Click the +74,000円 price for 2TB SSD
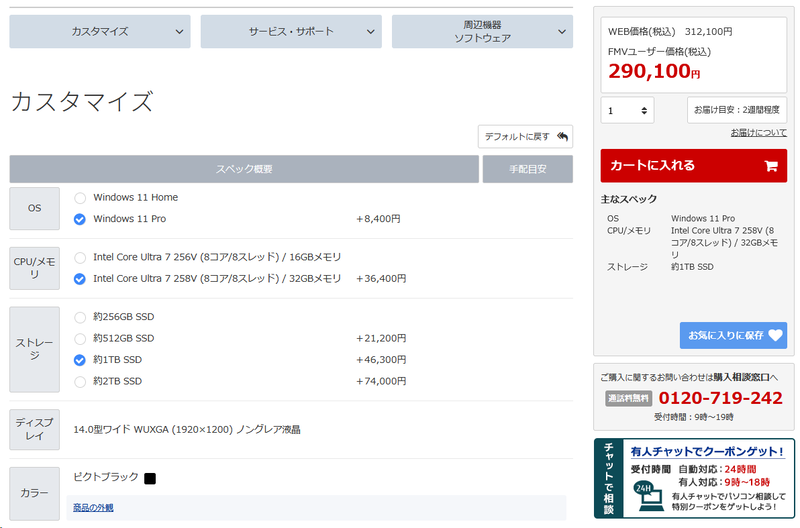Screen dimensions: 800x528 (381, 381)
